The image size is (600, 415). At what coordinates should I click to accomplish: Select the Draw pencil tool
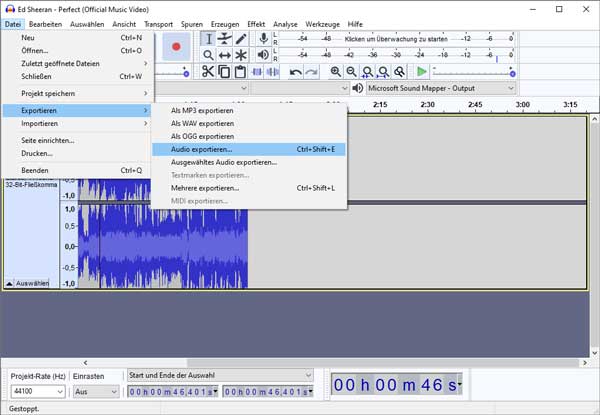241,39
